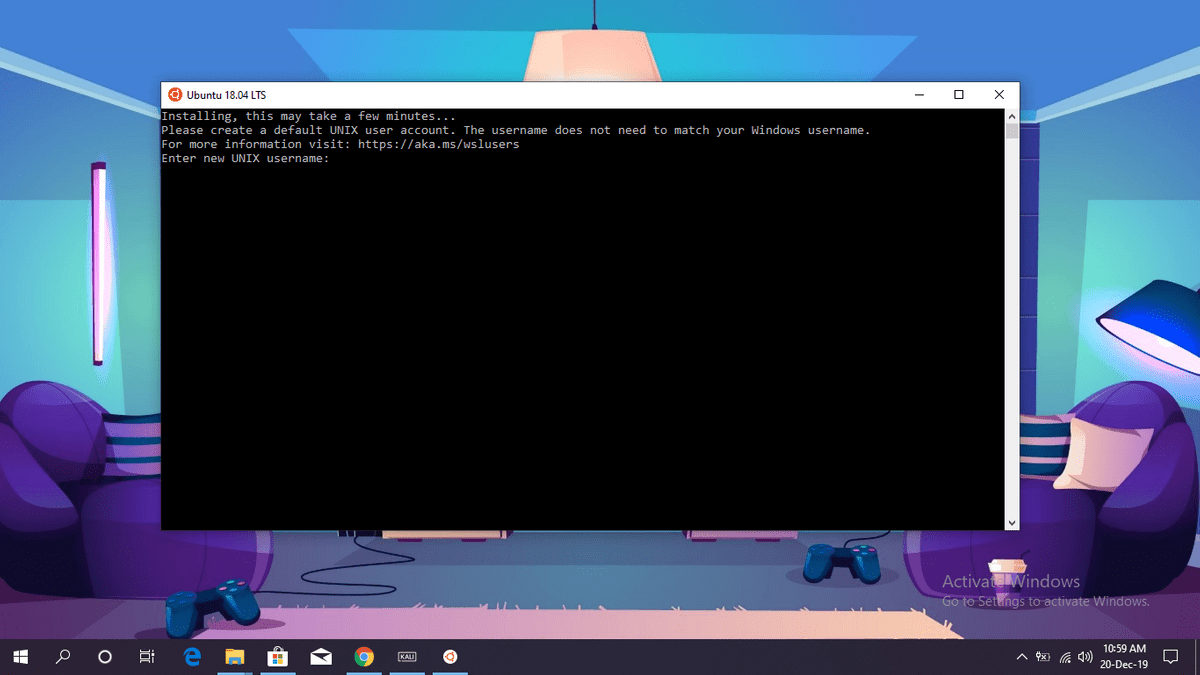Screen dimensions: 1200x675
Task: Open Kali Linux app on taskbar
Action: click(x=407, y=657)
